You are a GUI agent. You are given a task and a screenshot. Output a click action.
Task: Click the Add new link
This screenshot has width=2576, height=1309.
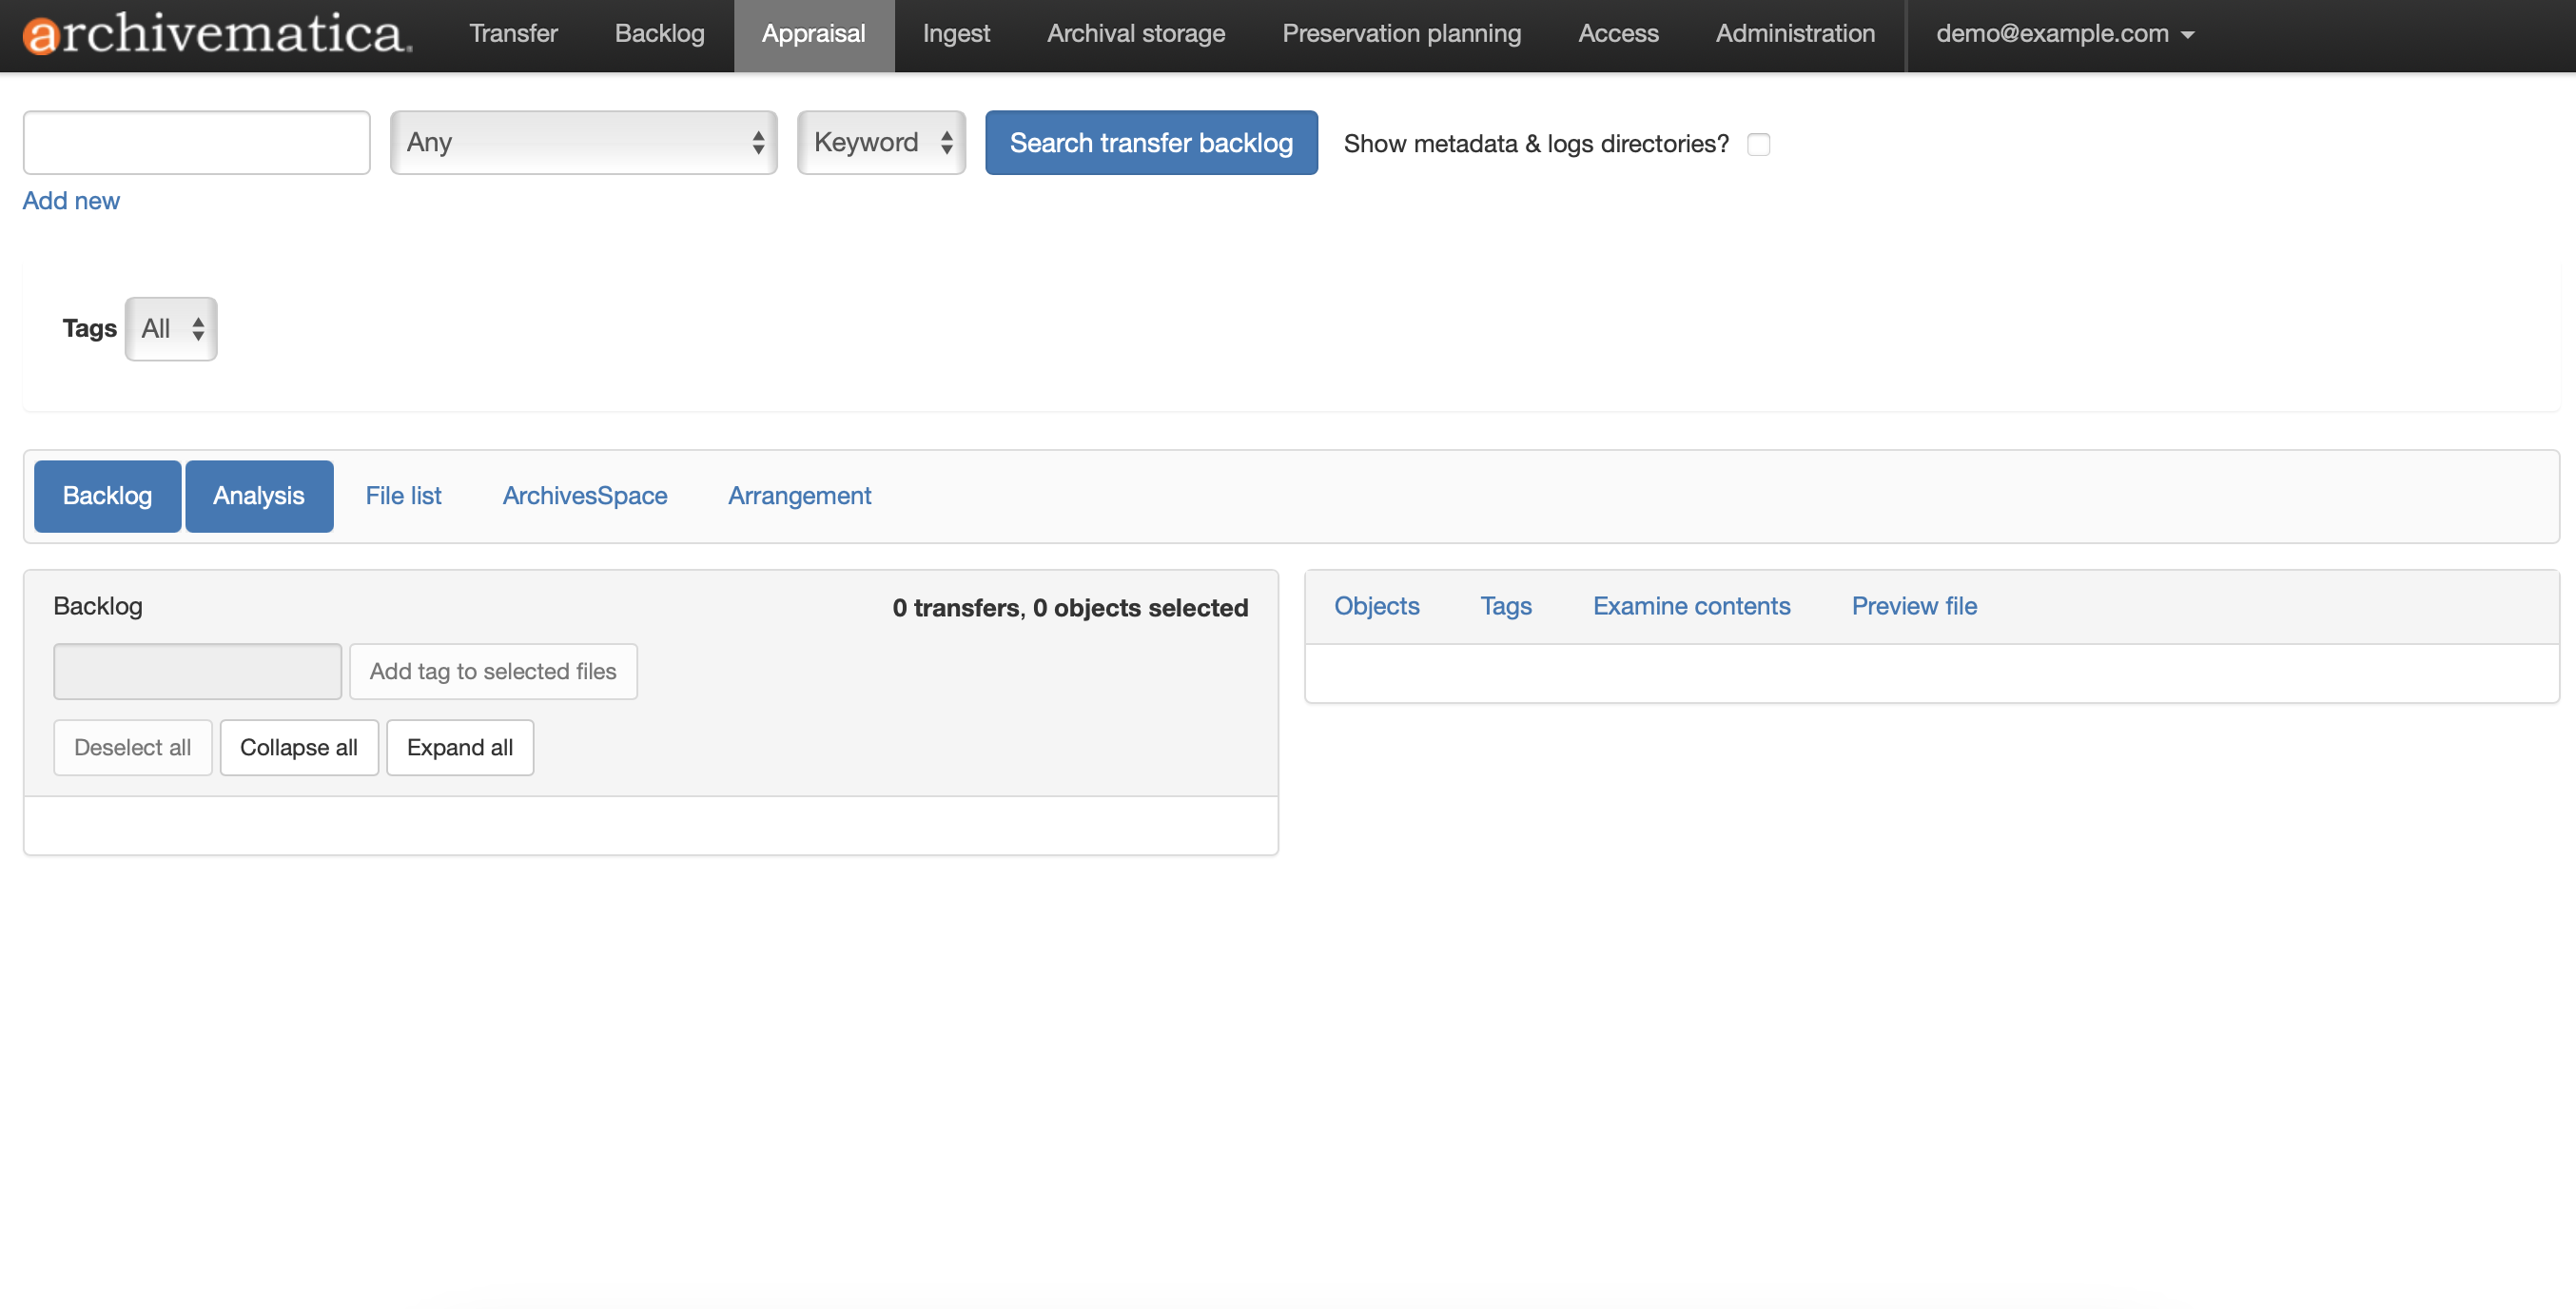pyautogui.click(x=71, y=201)
